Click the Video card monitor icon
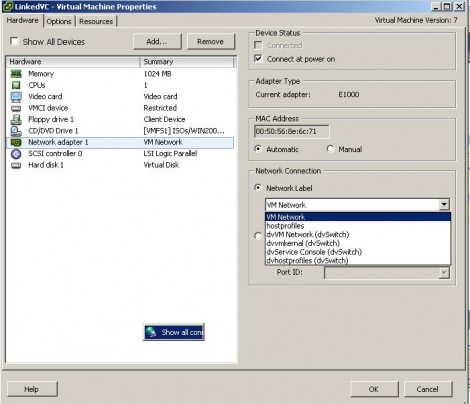Image resolution: width=470 pixels, height=404 pixels. [16, 97]
